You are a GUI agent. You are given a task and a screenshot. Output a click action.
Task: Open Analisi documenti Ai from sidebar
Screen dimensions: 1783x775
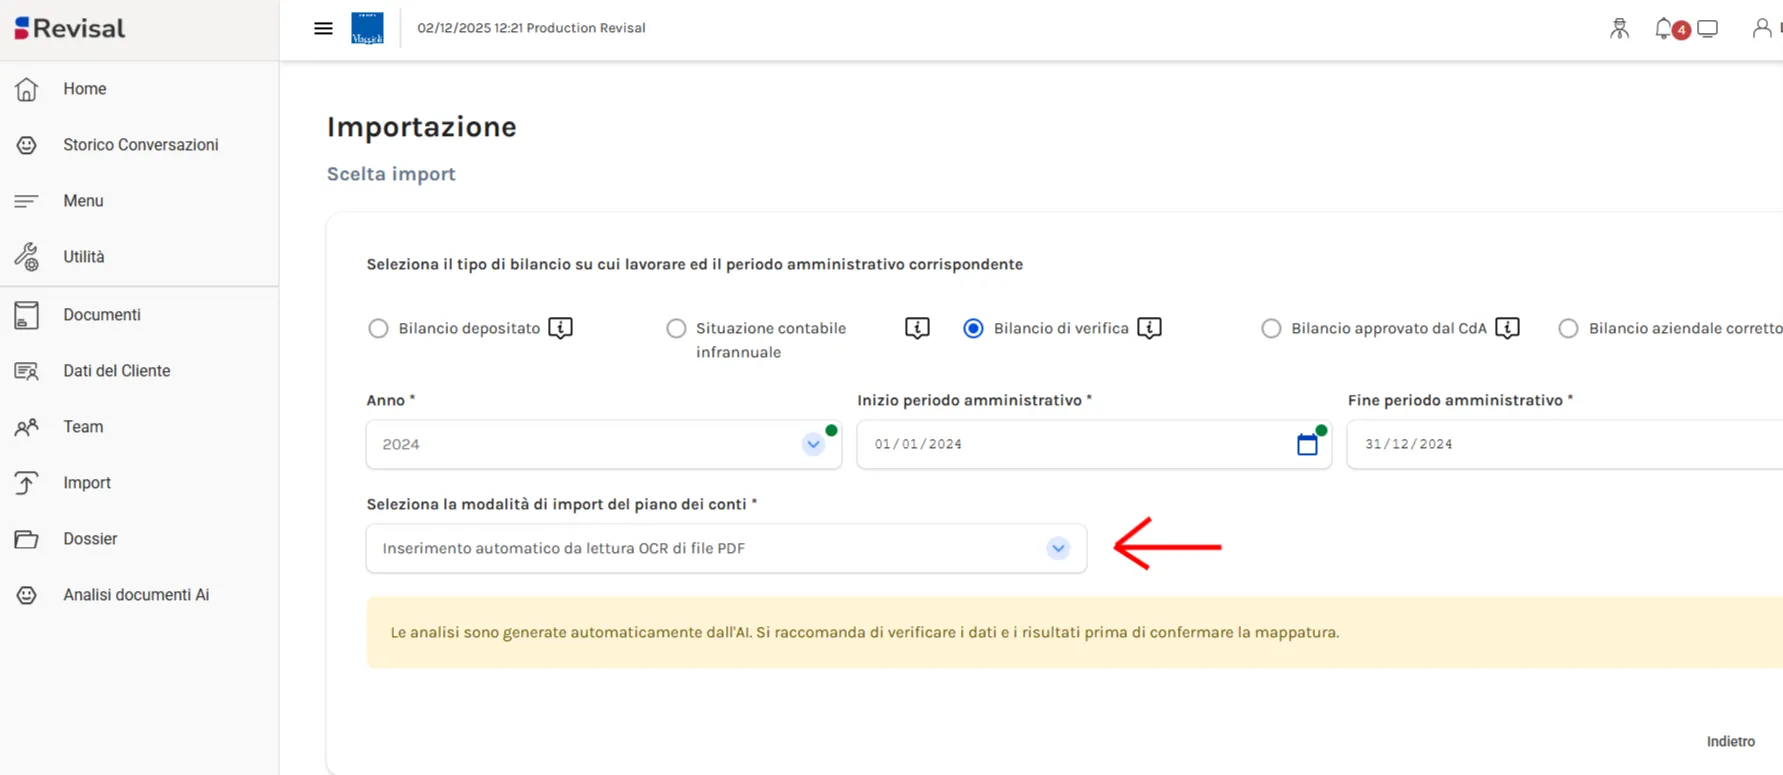(x=135, y=595)
